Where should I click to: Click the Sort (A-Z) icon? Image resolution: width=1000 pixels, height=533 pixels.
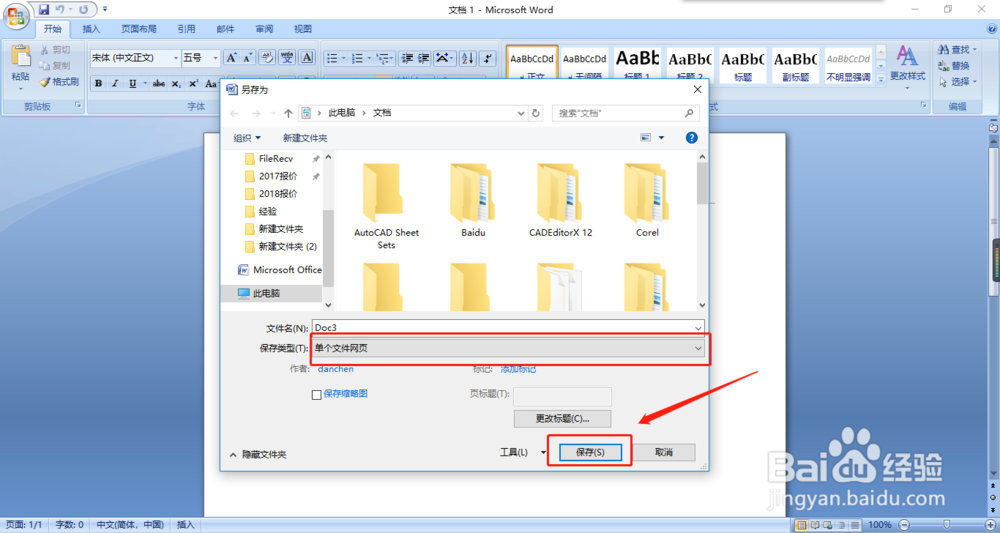point(467,58)
